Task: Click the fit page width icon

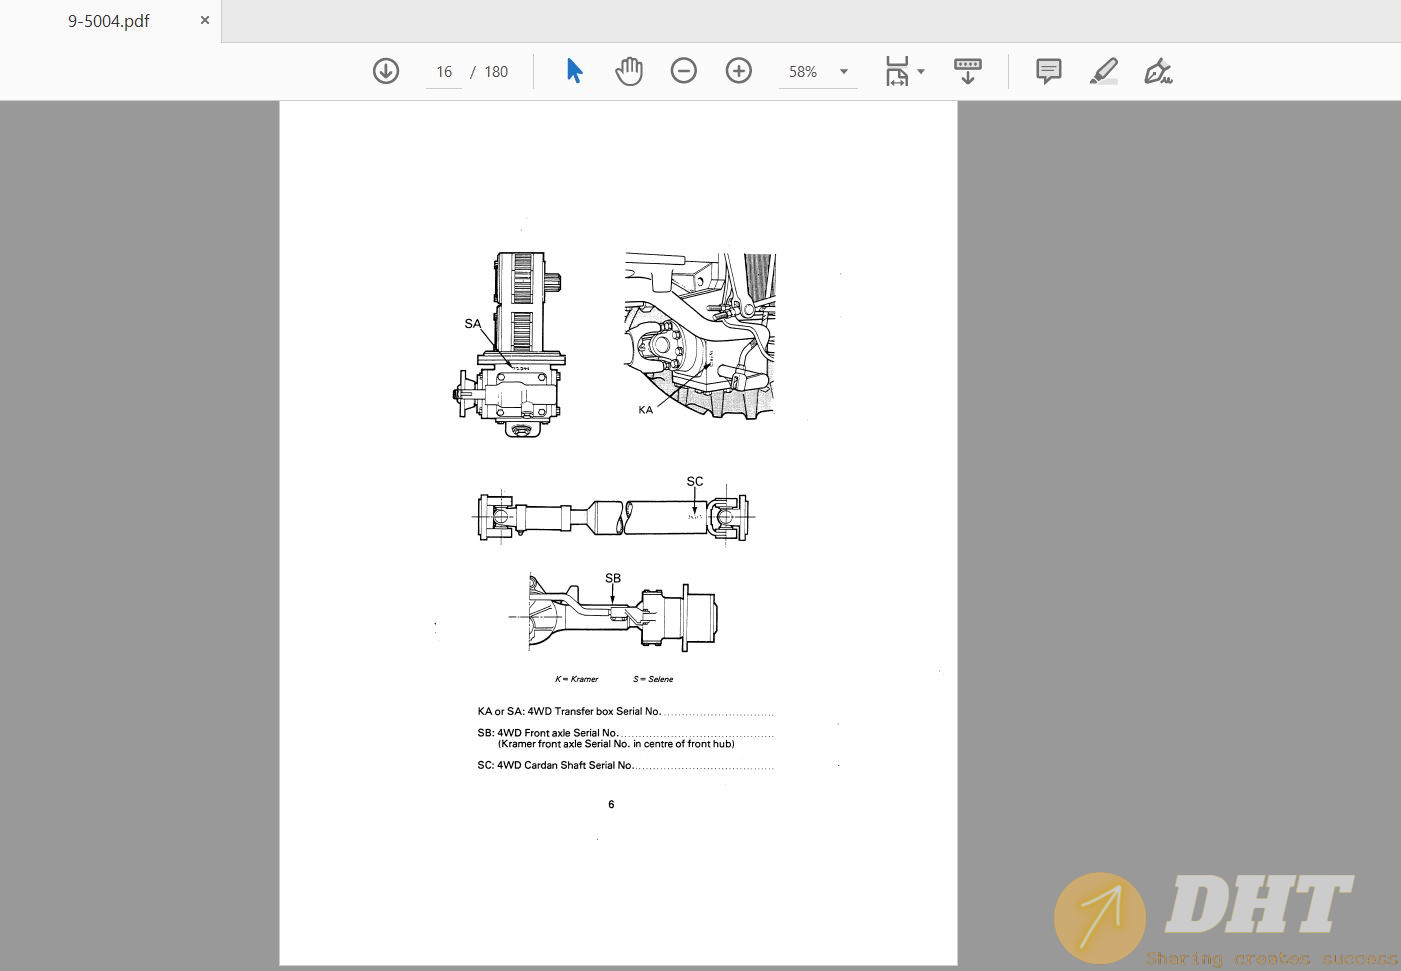Action: pos(897,71)
